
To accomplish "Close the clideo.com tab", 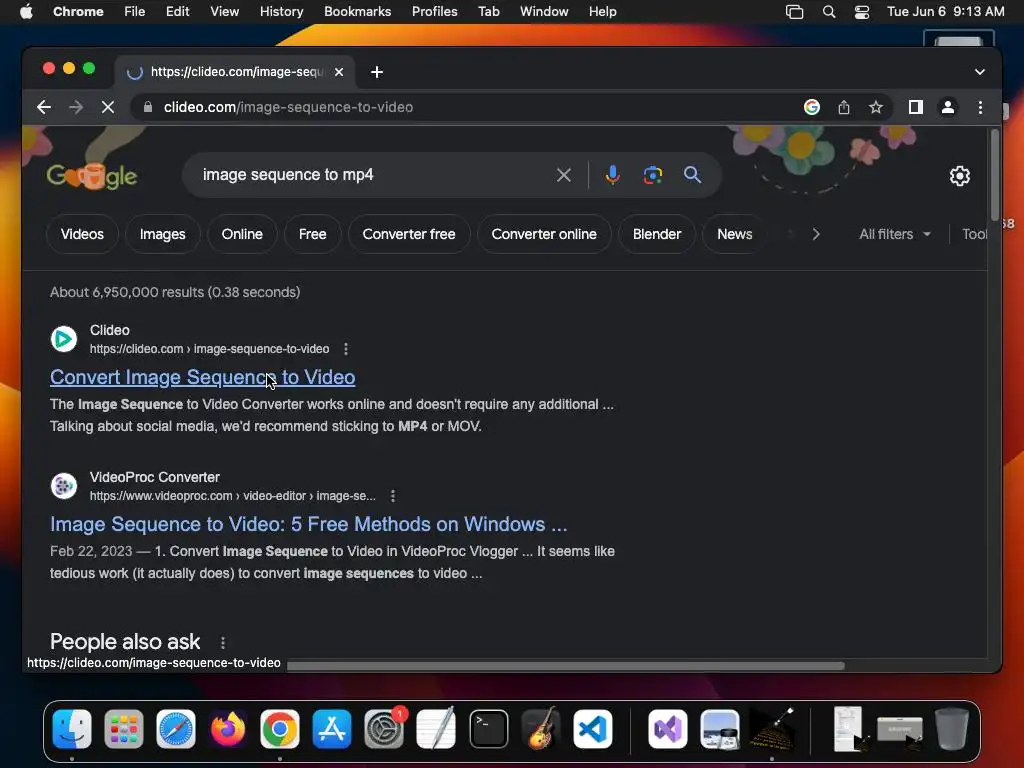I will tap(339, 72).
